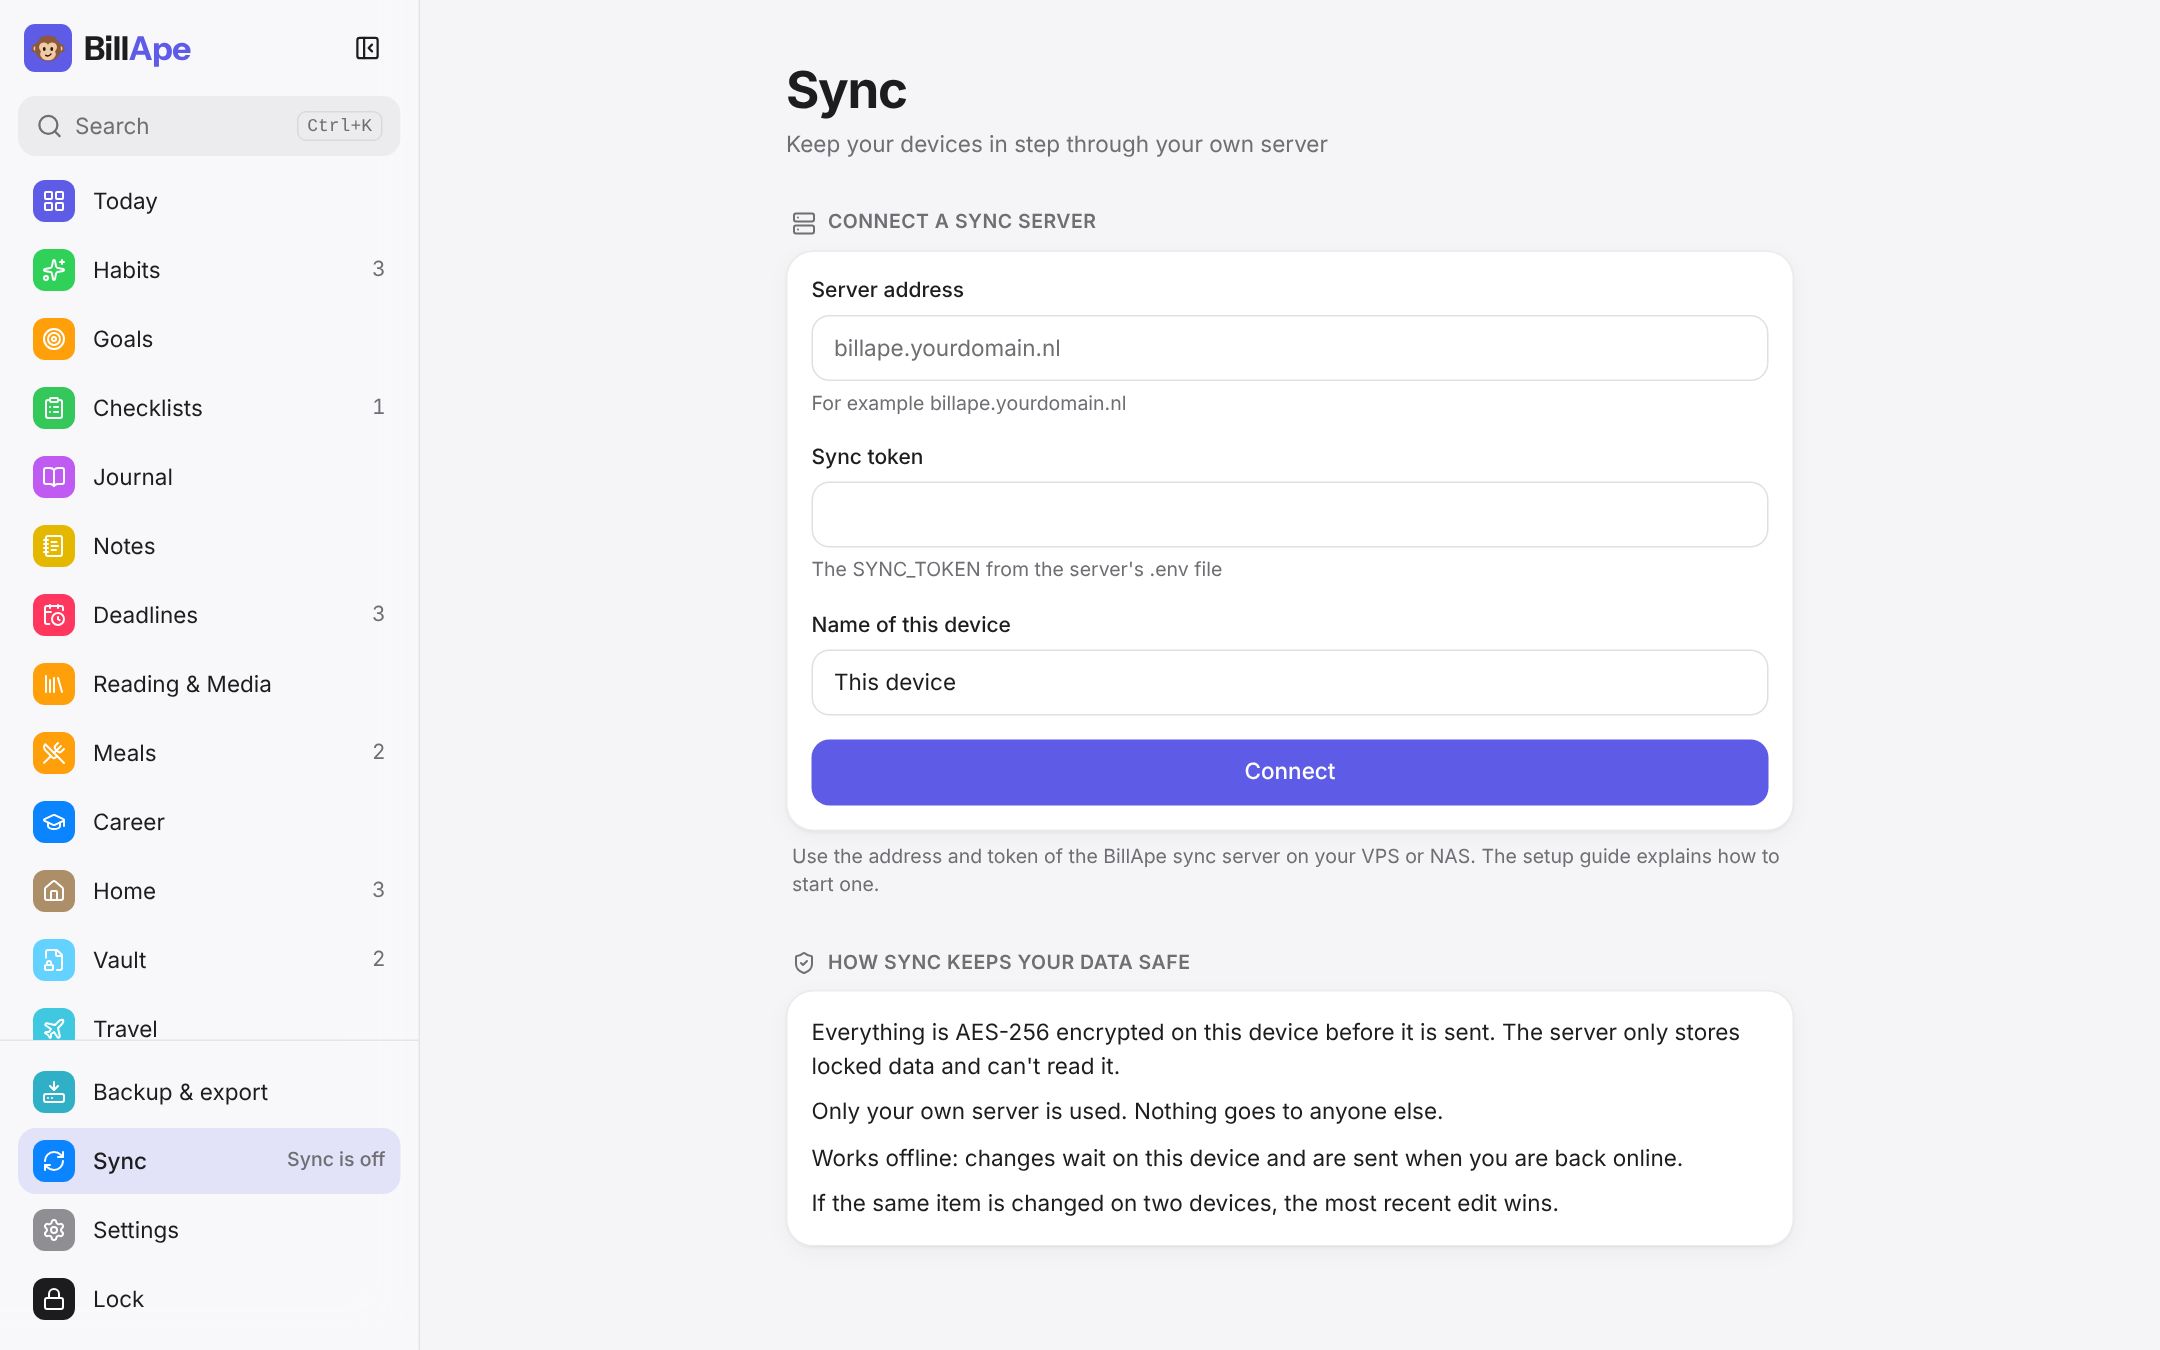This screenshot has height=1350, width=2160.
Task: Click the Goals target icon
Action: (54, 339)
